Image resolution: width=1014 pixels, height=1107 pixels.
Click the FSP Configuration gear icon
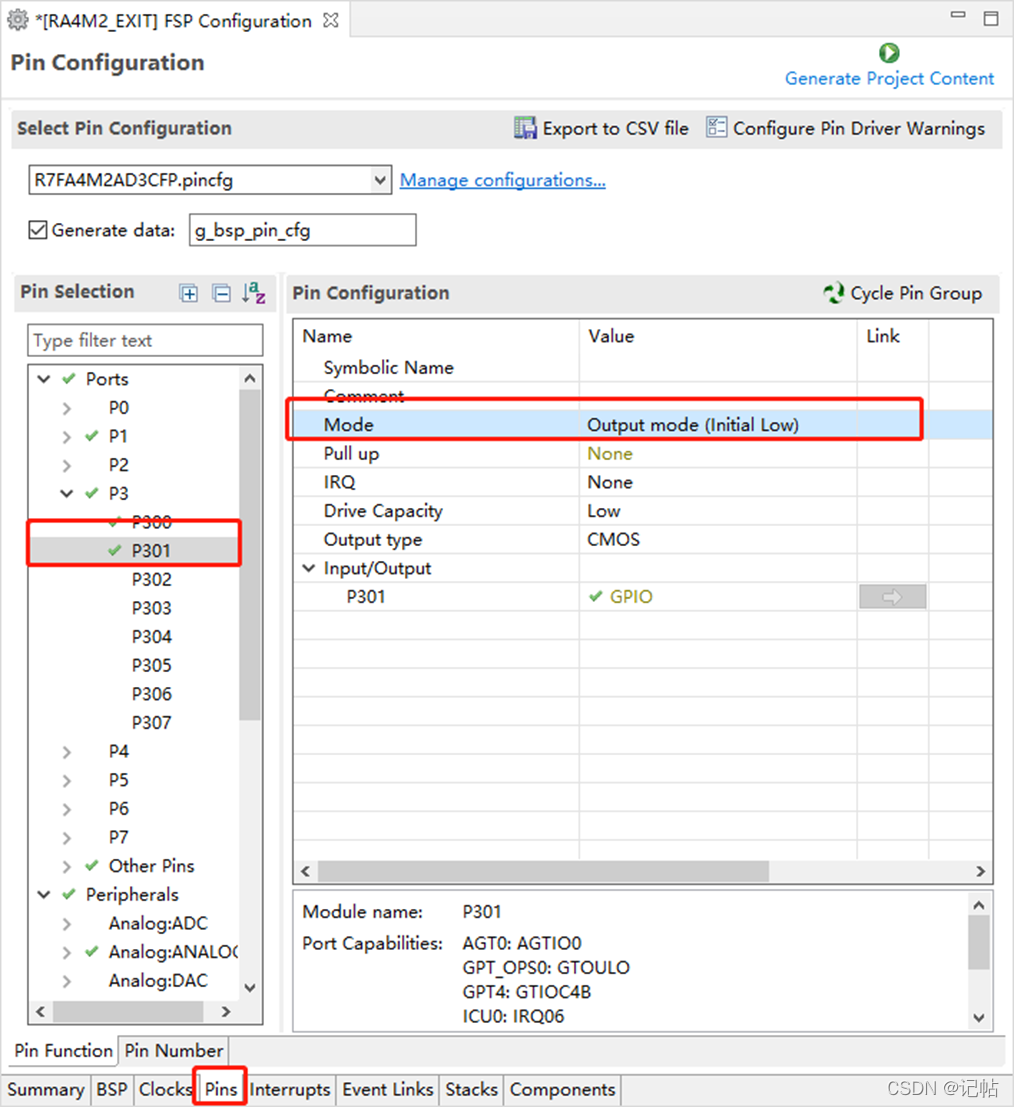tap(18, 20)
